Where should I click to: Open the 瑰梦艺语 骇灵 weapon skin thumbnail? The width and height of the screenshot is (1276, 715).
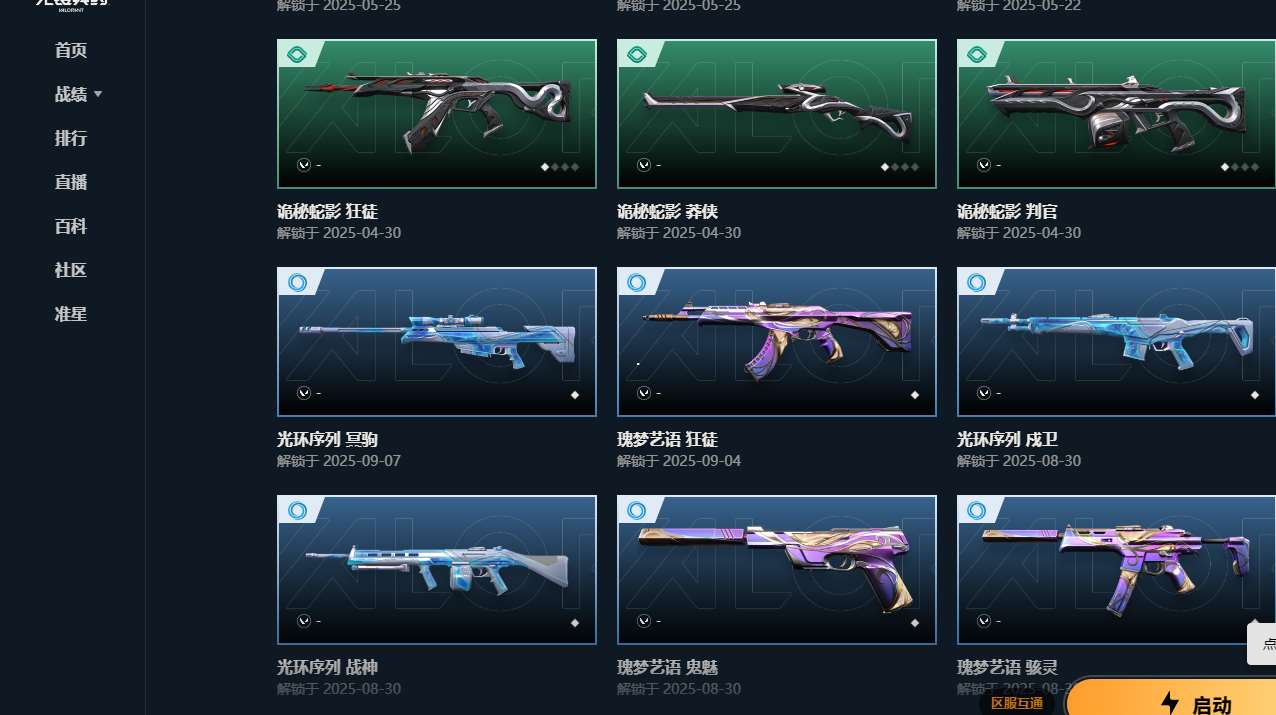1116,570
